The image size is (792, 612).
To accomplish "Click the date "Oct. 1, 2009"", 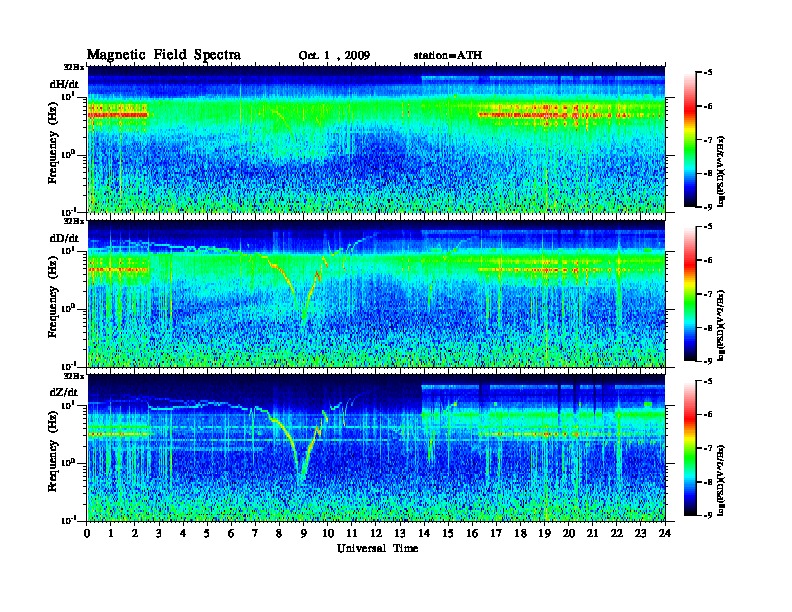I will 334,56.
